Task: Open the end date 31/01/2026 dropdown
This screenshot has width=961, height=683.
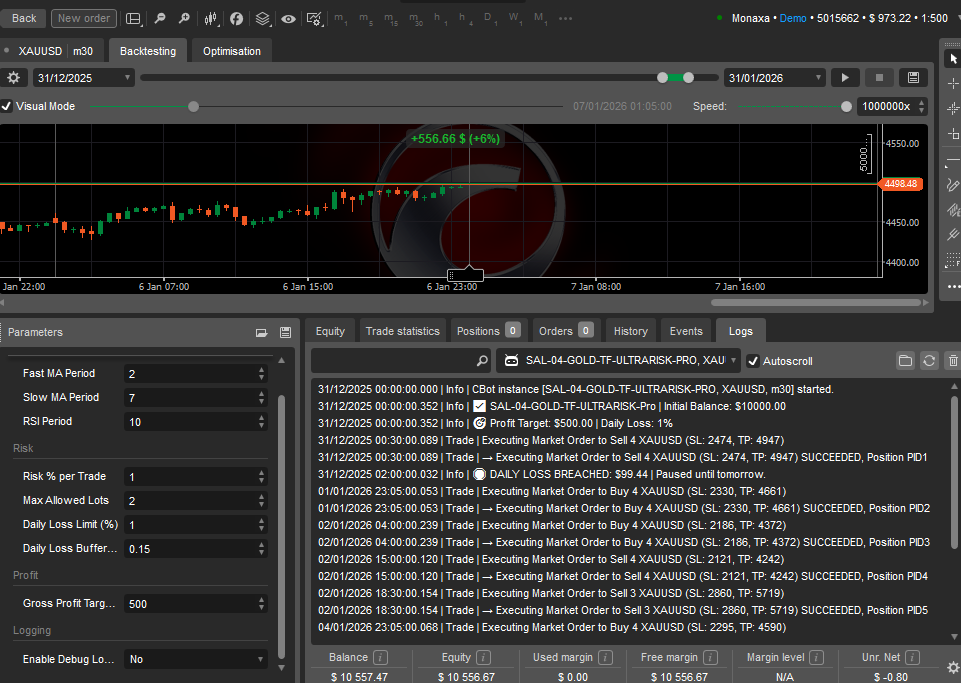Action: pos(818,77)
